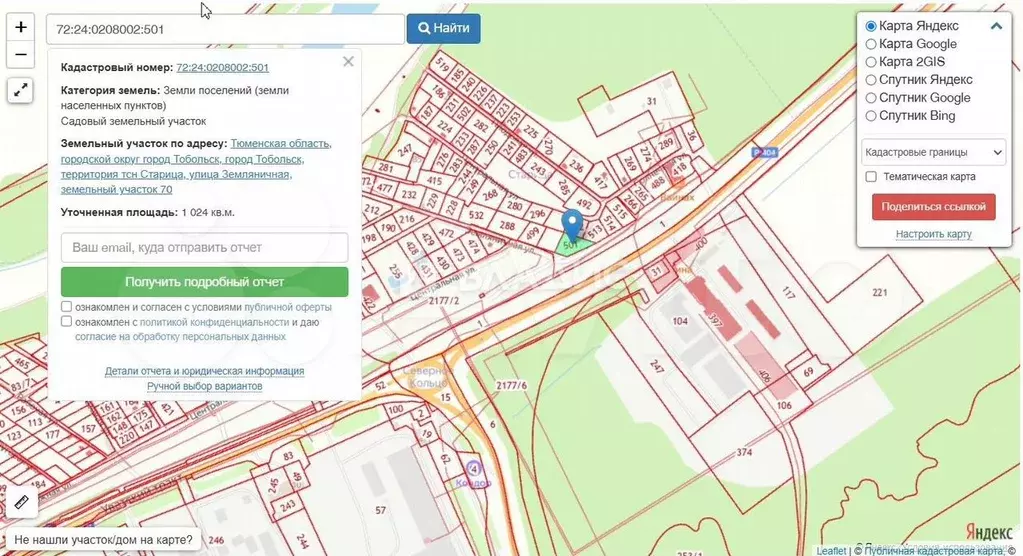Toggle fullscreen map mode

pos(20,90)
